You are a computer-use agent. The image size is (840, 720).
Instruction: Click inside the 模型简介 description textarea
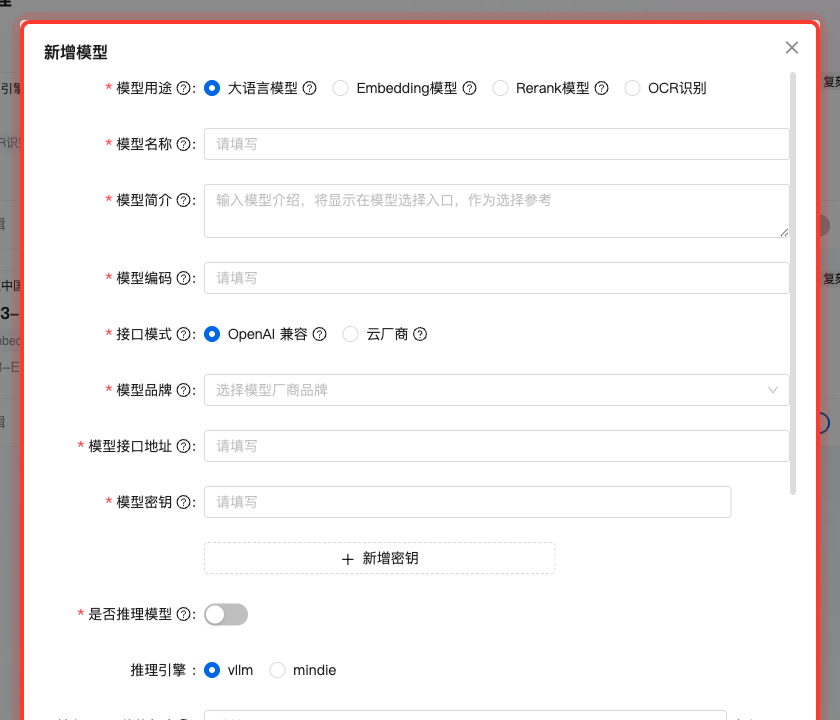(x=496, y=210)
